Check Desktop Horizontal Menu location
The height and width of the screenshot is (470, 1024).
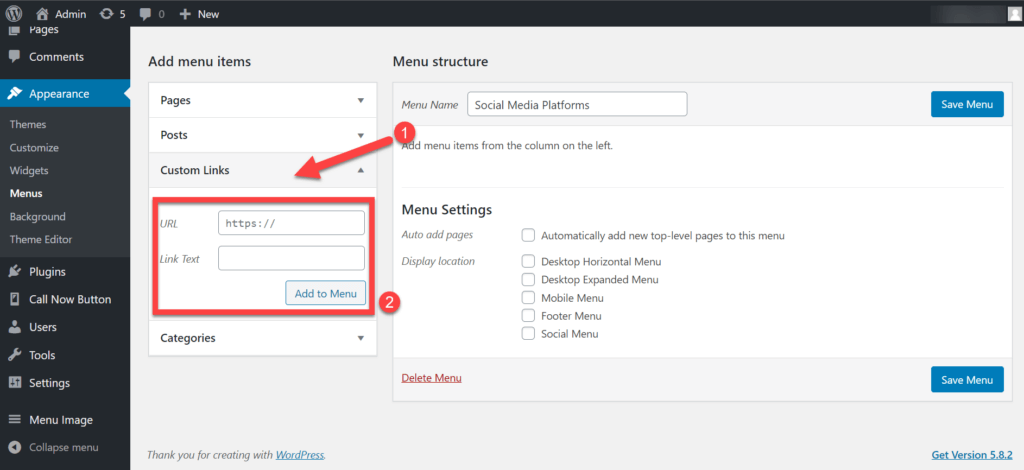pos(528,261)
